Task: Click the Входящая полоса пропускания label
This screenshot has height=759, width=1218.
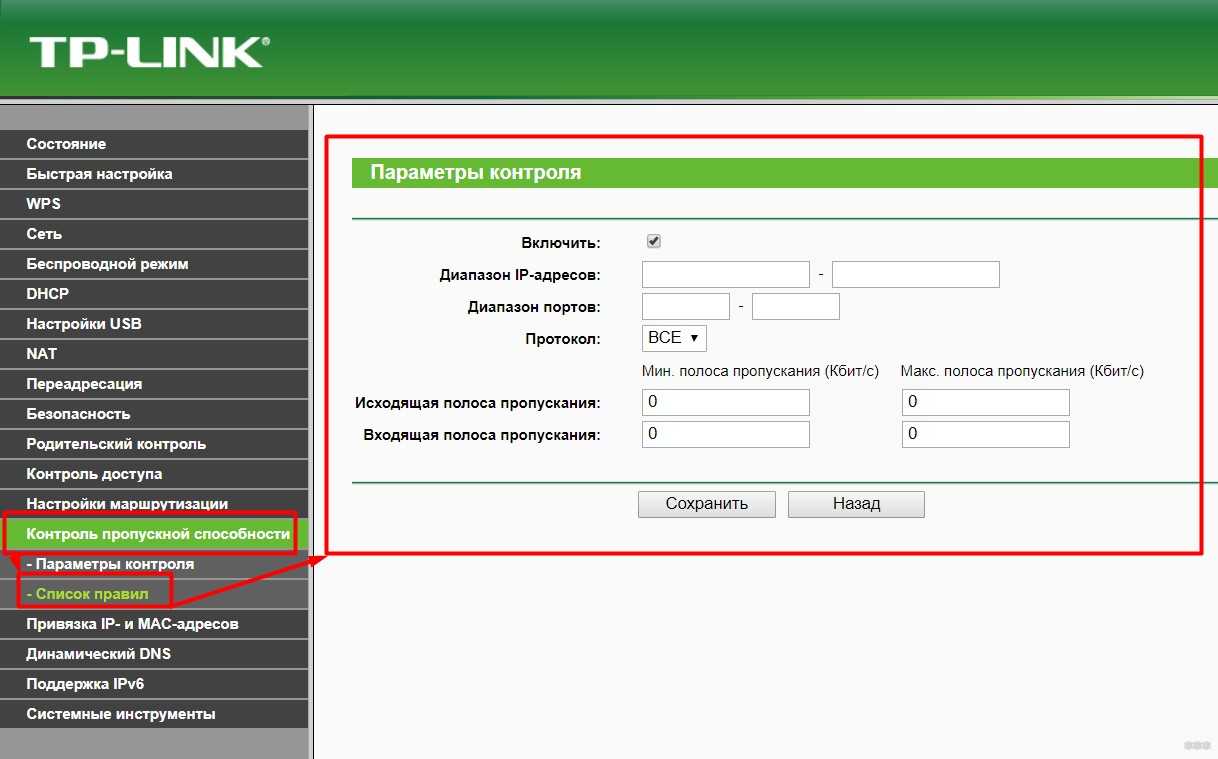Action: click(482, 435)
